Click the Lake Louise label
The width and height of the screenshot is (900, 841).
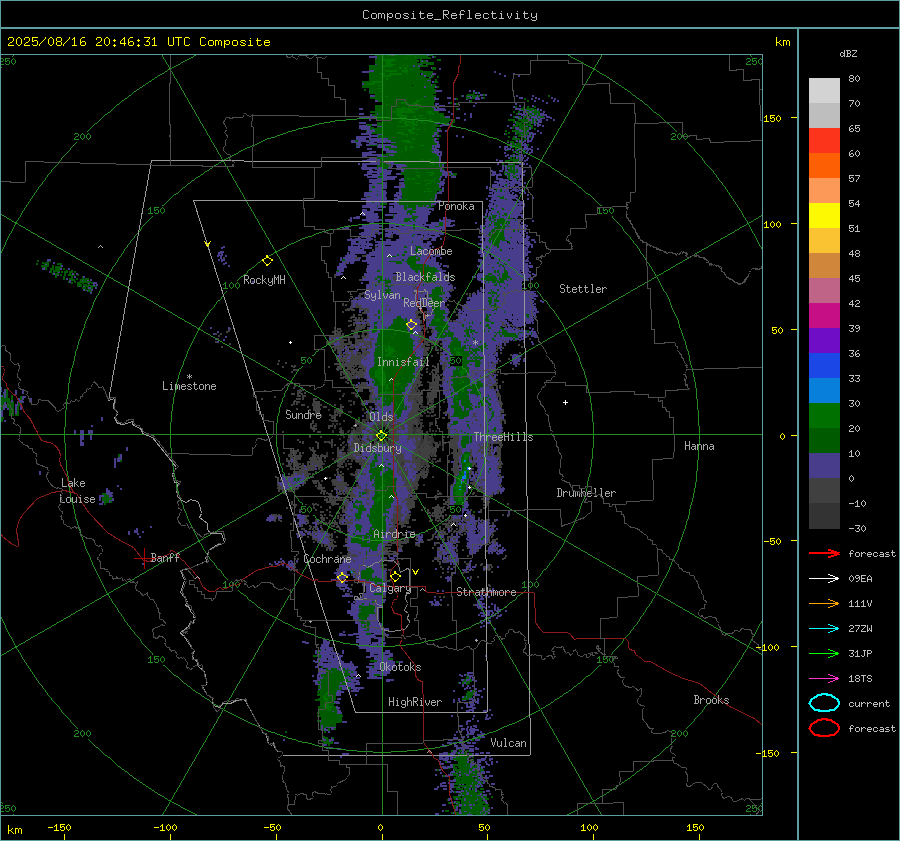coord(78,491)
